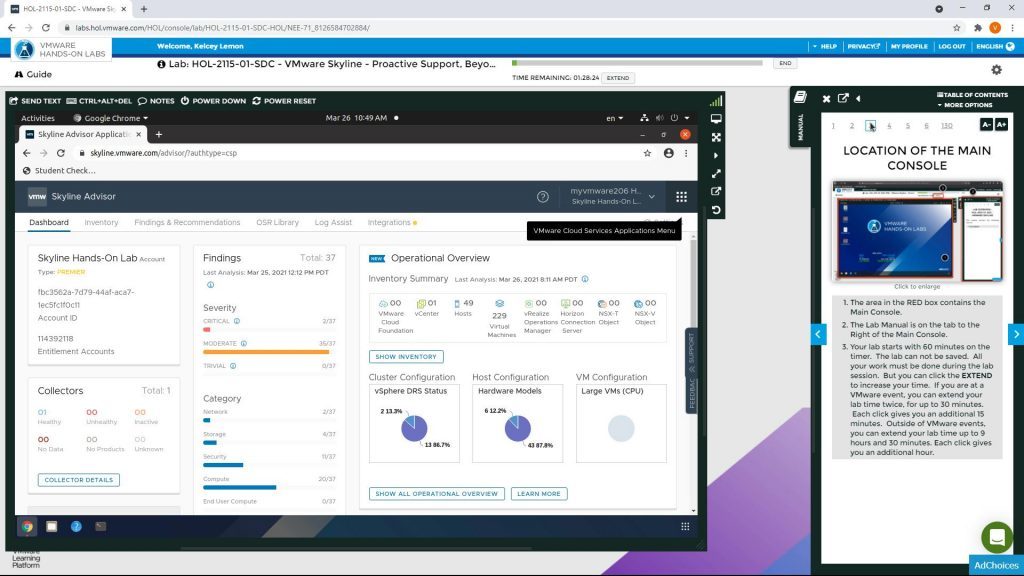Click the lab progress bar
The width and height of the screenshot is (1024, 576).
click(637, 63)
